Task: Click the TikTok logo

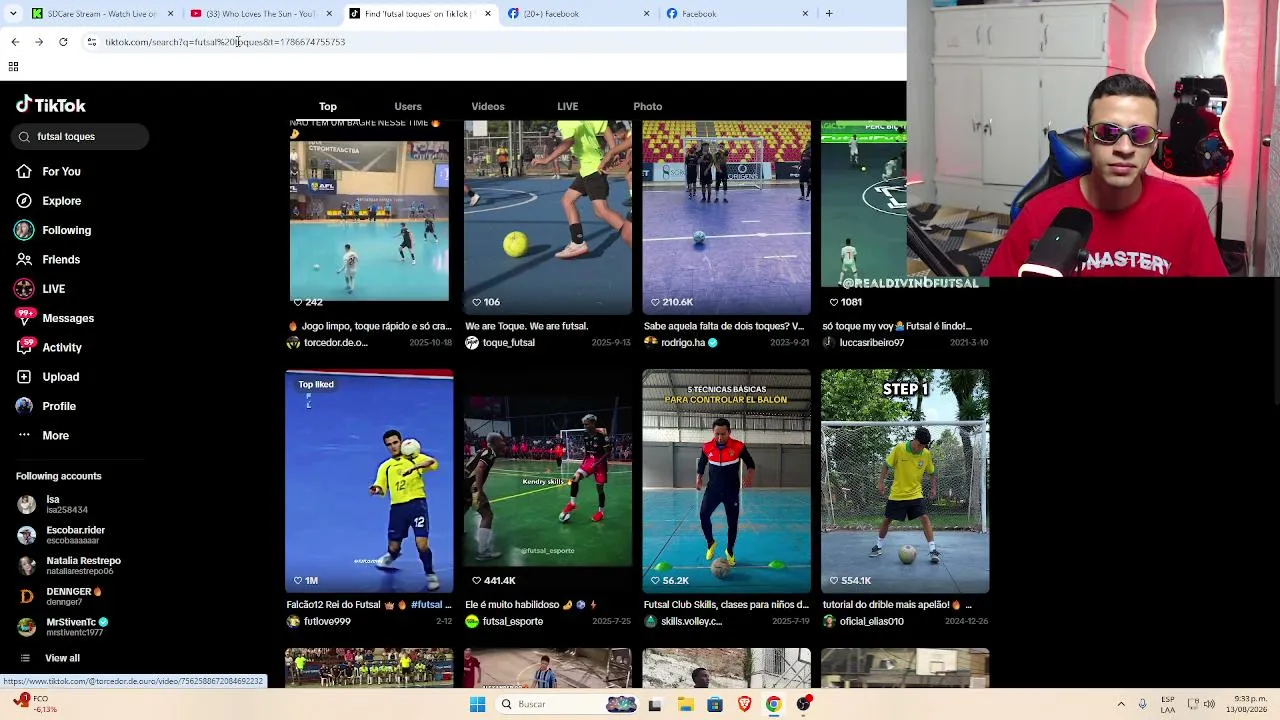Action: click(51, 105)
